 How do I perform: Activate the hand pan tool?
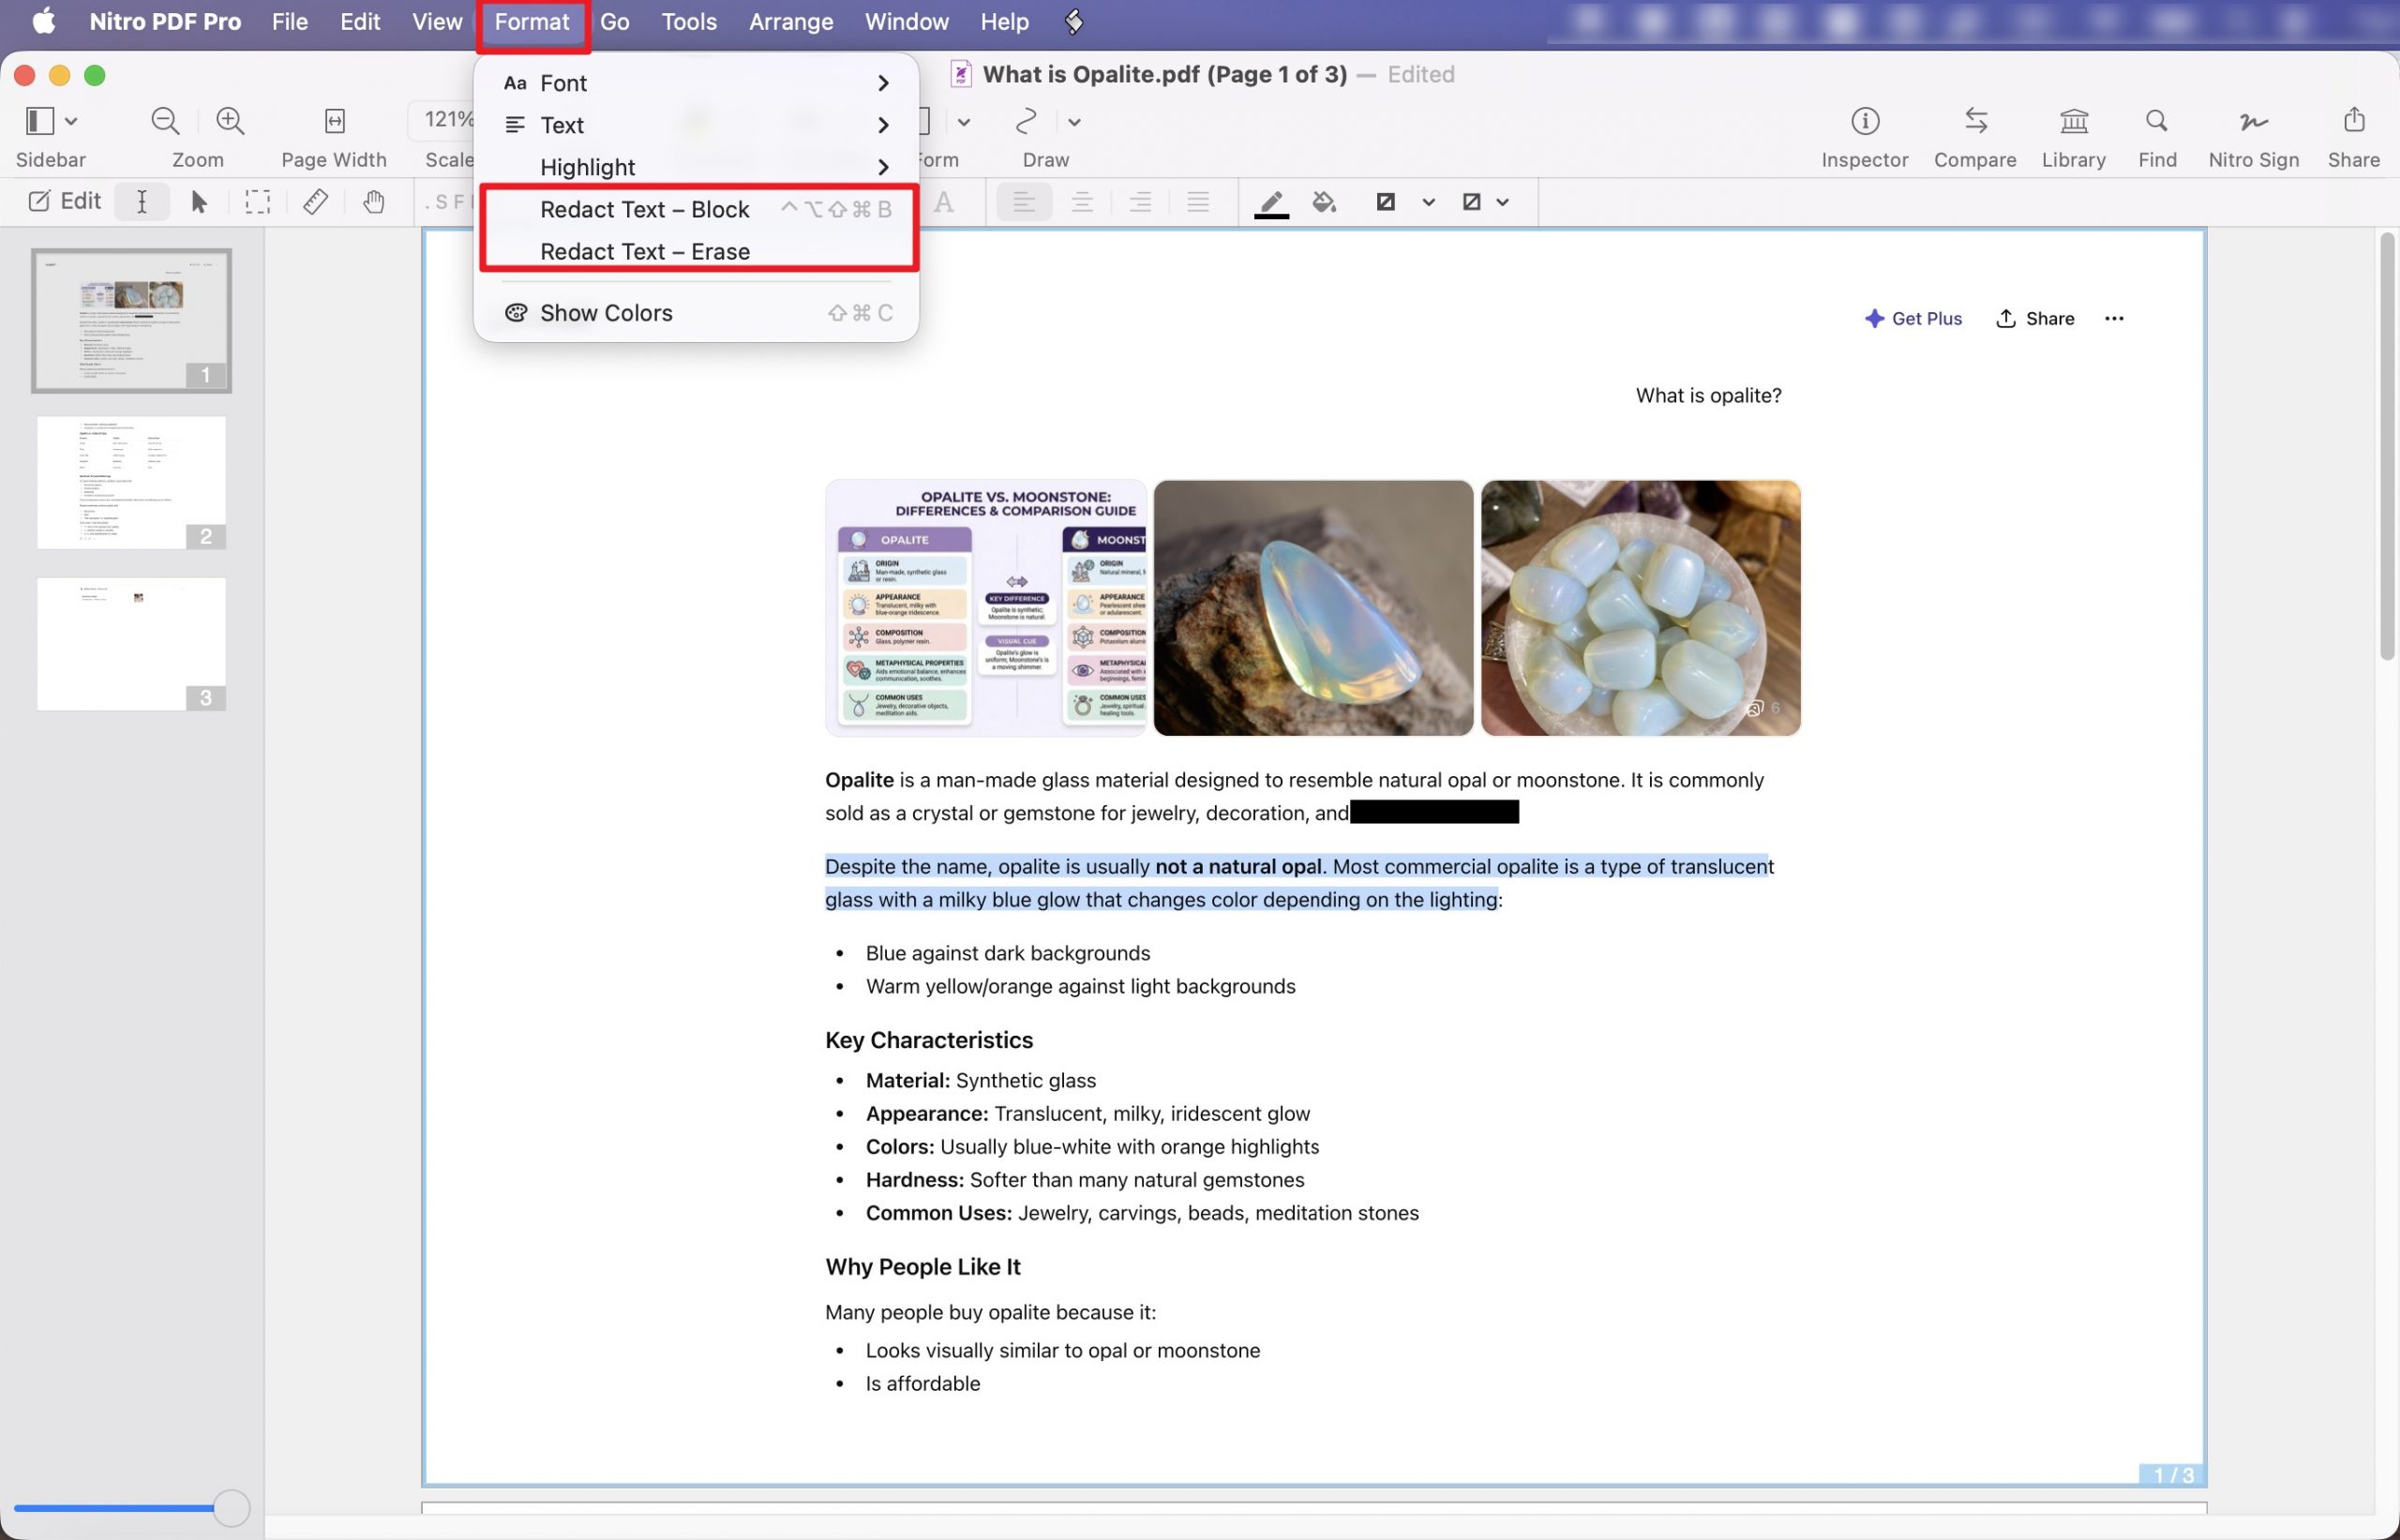(x=374, y=202)
